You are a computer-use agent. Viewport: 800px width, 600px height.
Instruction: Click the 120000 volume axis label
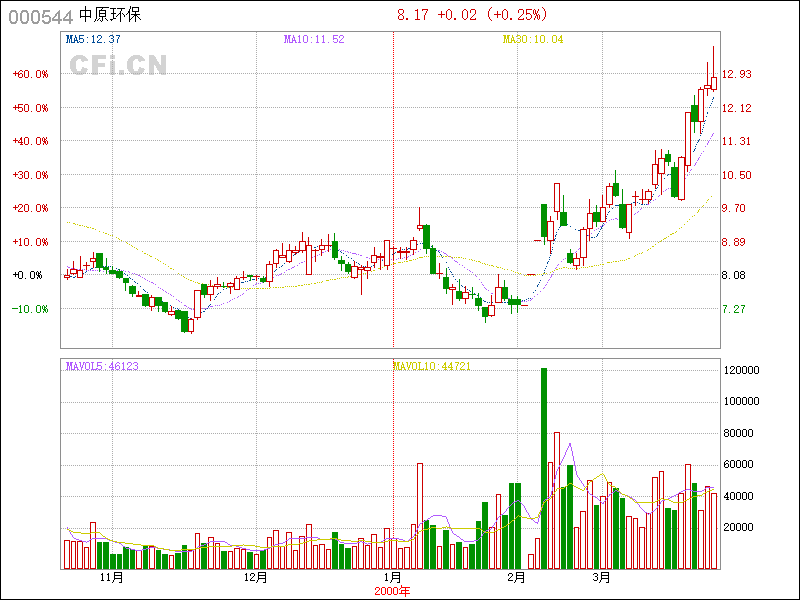743,370
